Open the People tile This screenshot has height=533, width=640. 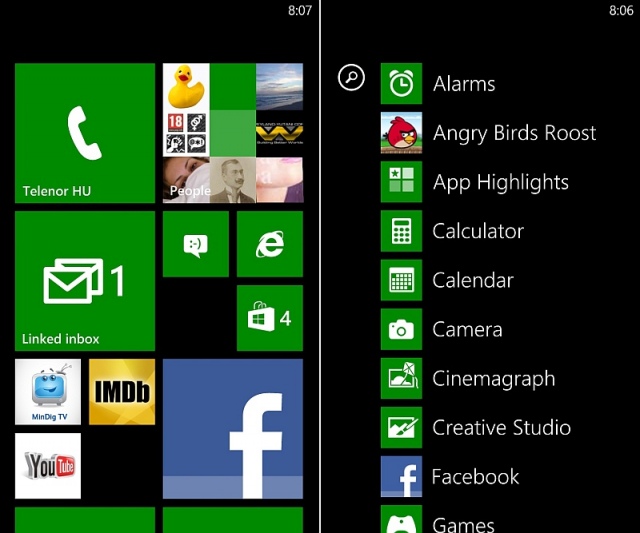(x=233, y=133)
